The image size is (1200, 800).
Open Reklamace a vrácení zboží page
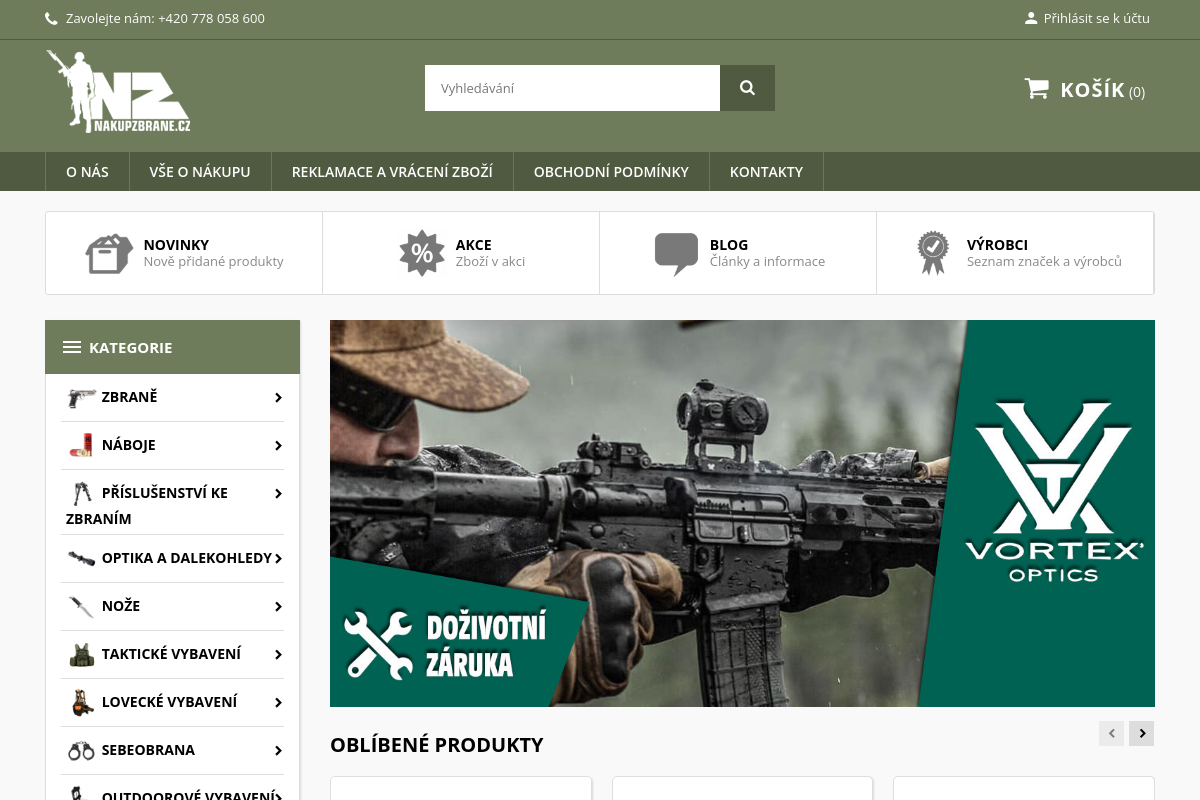tap(392, 171)
